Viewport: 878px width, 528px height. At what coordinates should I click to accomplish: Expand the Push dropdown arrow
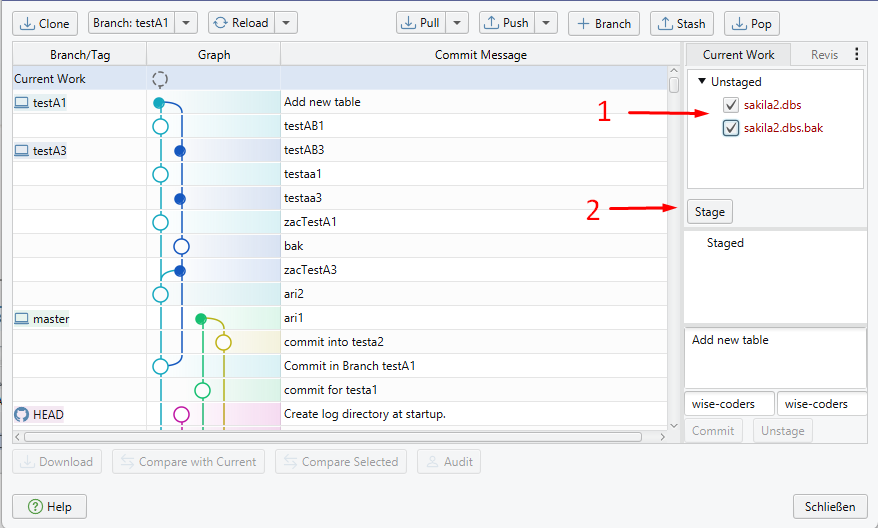(x=546, y=23)
